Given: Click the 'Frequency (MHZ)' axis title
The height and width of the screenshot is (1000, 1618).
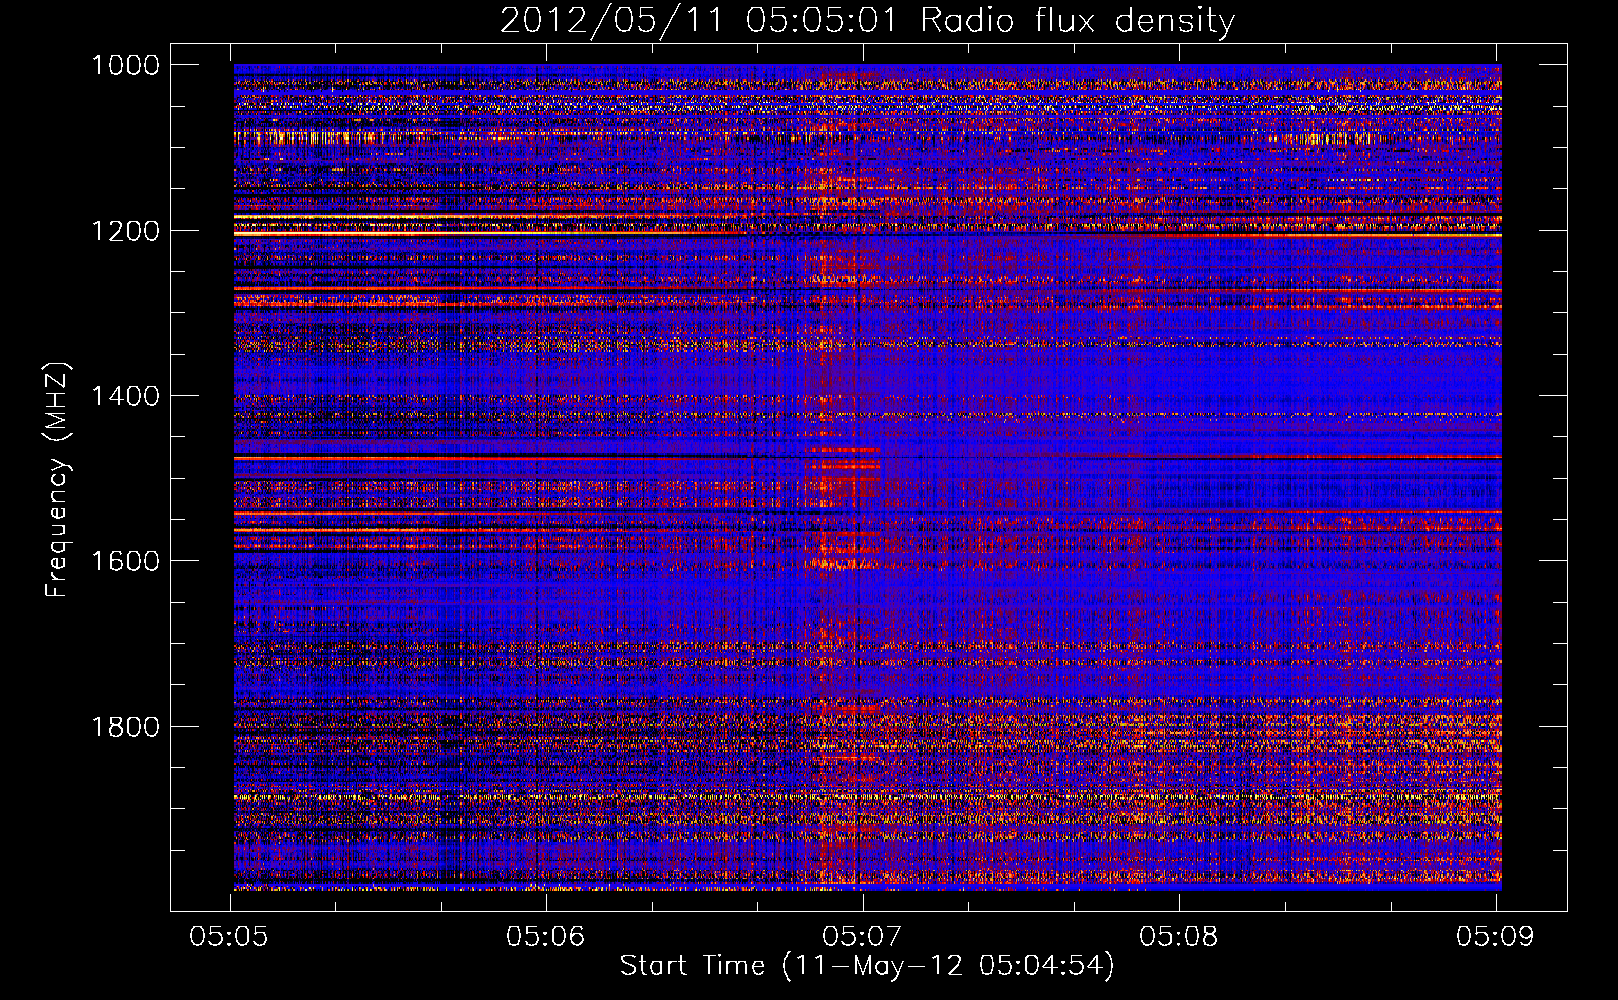Looking at the screenshot, I should click(x=57, y=480).
